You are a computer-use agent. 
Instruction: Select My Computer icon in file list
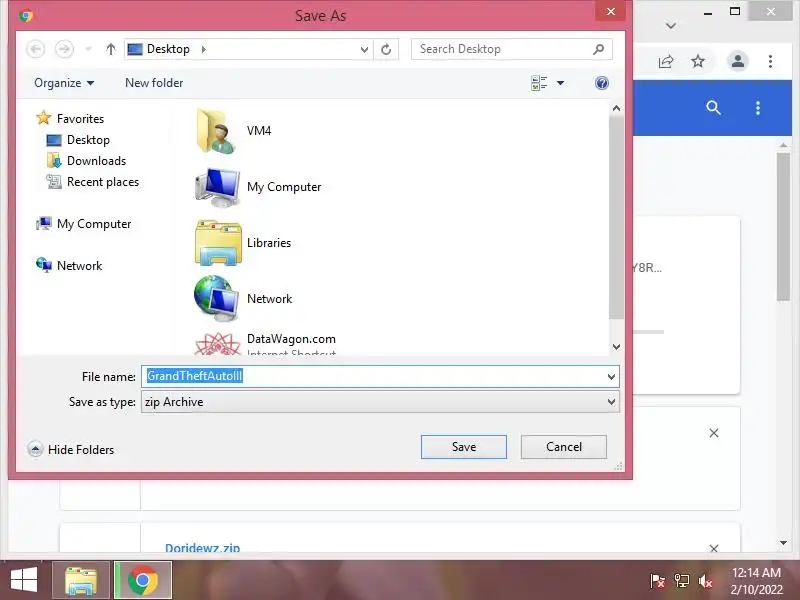[x=218, y=187]
